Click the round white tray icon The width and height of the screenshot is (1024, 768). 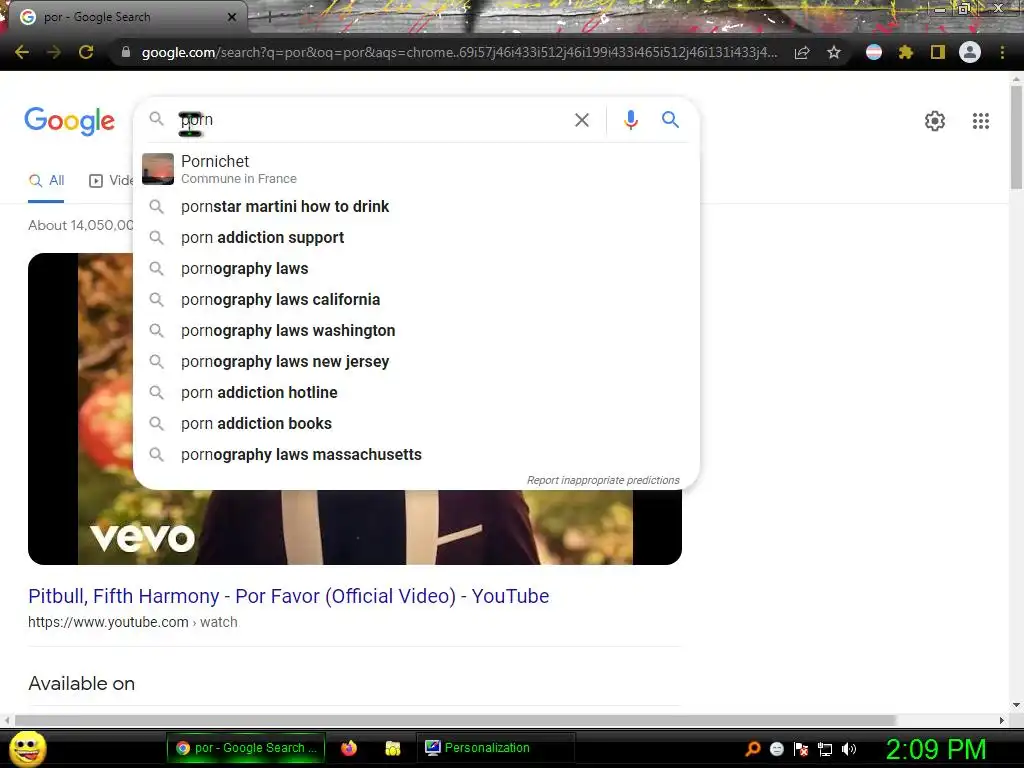point(776,749)
